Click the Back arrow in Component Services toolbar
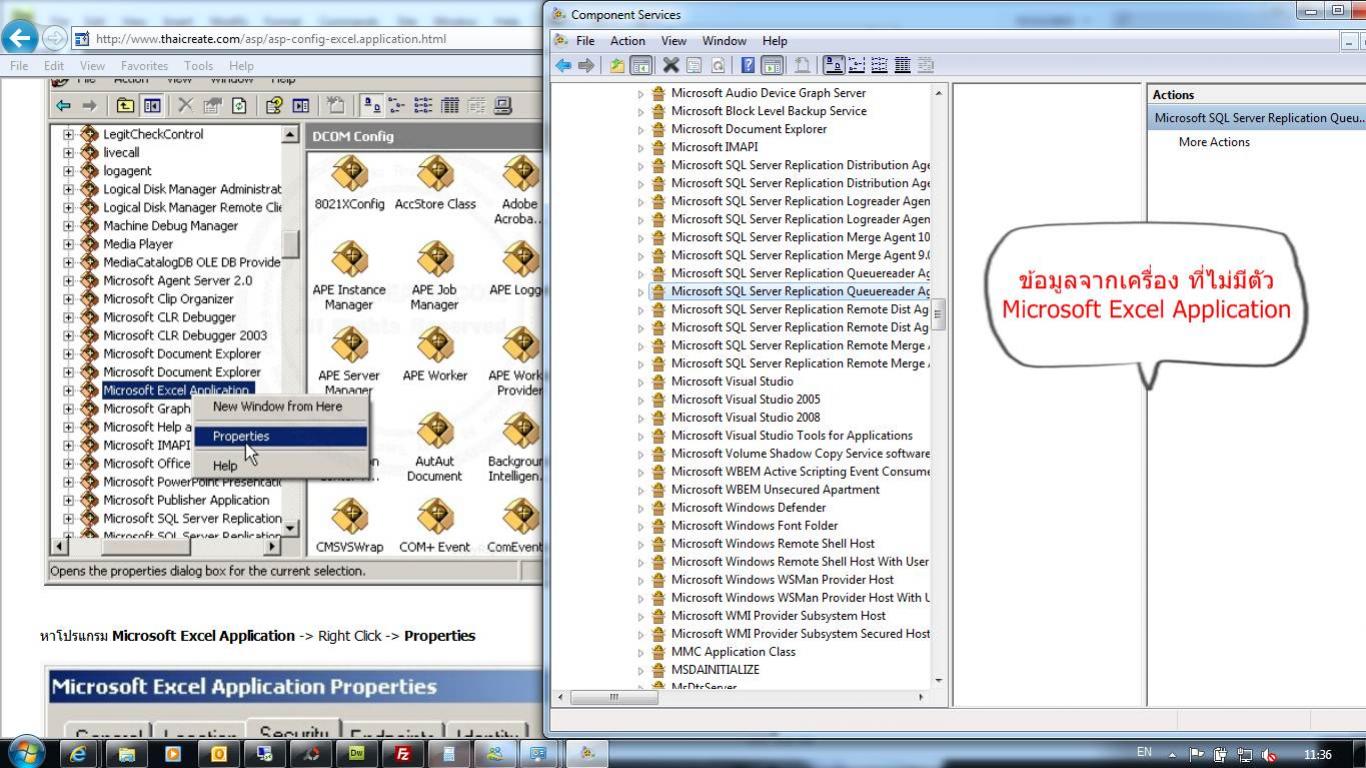 coord(563,65)
